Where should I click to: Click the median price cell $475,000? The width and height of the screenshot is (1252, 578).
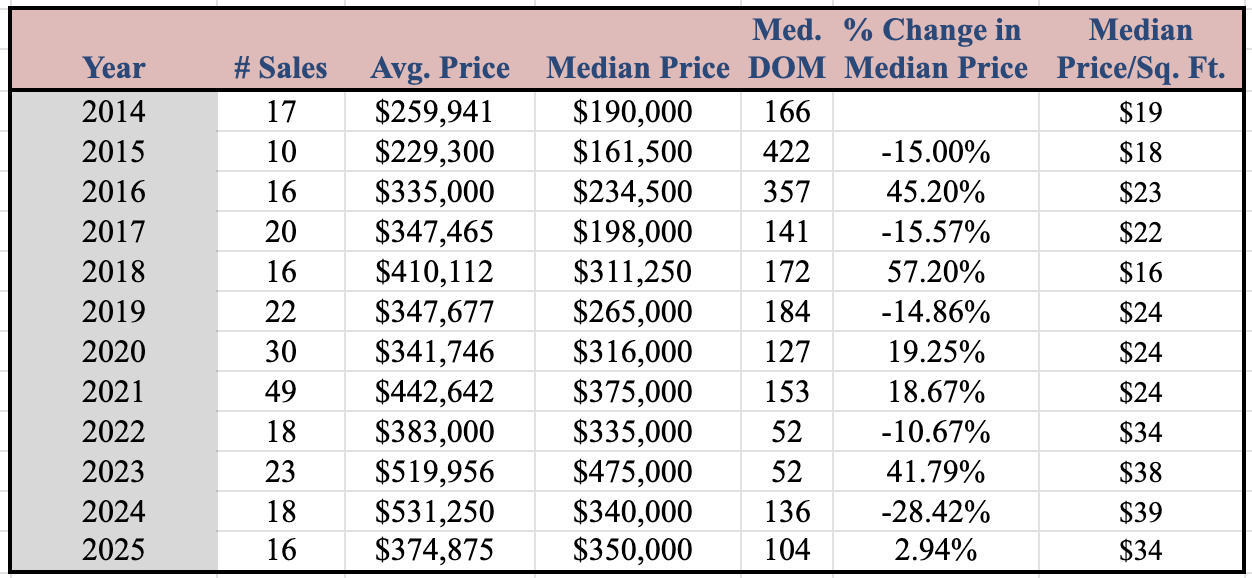[x=632, y=471]
